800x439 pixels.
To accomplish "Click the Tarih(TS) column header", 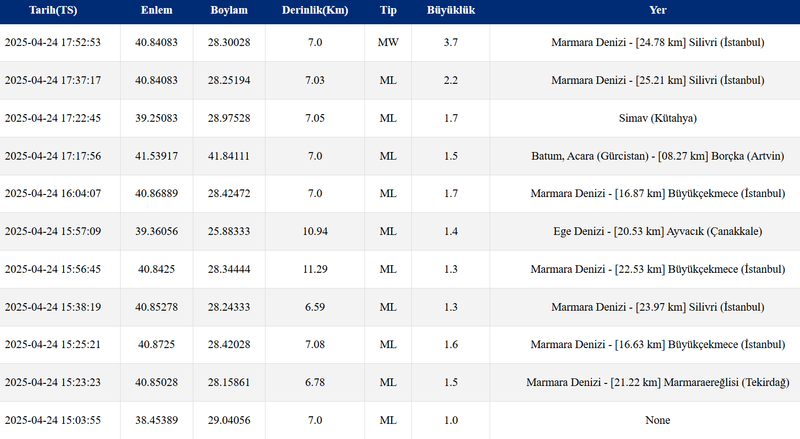I will click(51, 10).
